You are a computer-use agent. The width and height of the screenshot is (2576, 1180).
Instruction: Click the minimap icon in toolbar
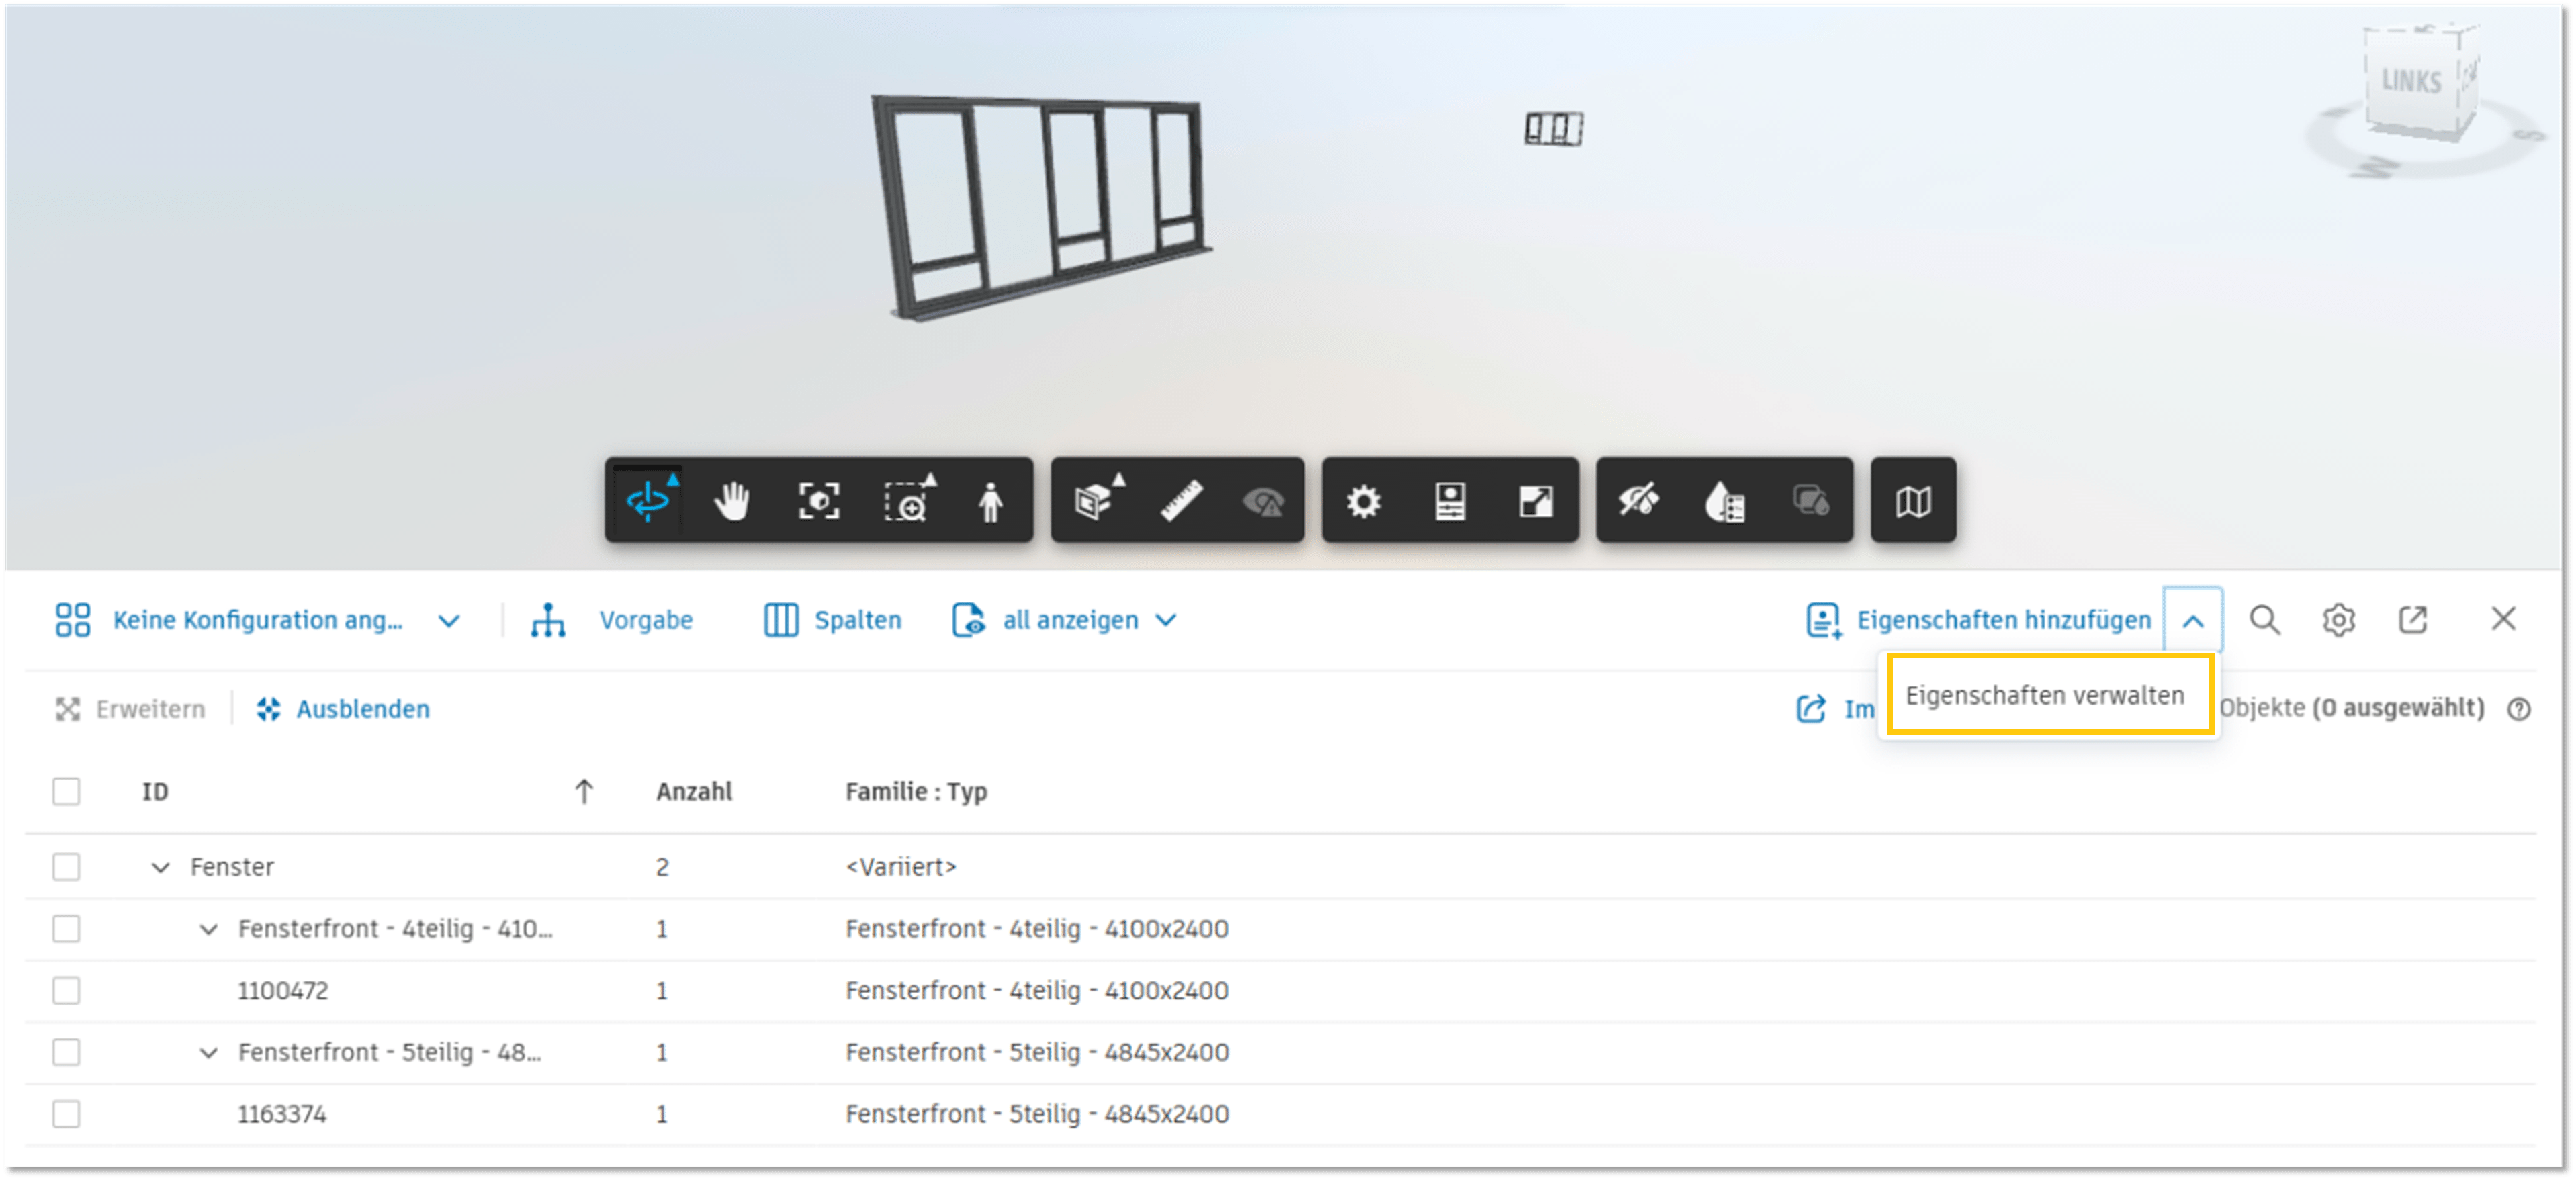tap(1912, 500)
